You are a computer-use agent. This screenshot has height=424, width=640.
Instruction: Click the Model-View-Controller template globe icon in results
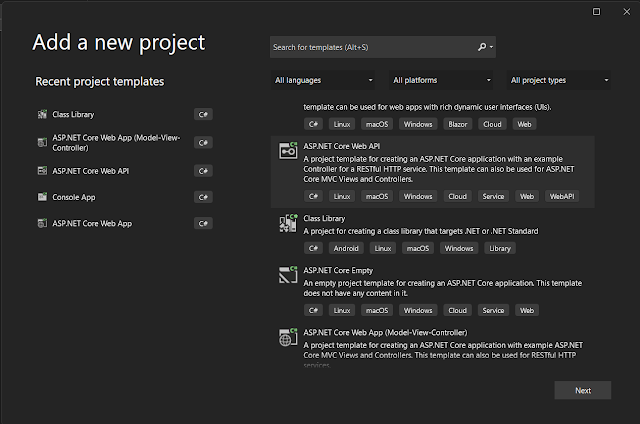click(x=287, y=337)
